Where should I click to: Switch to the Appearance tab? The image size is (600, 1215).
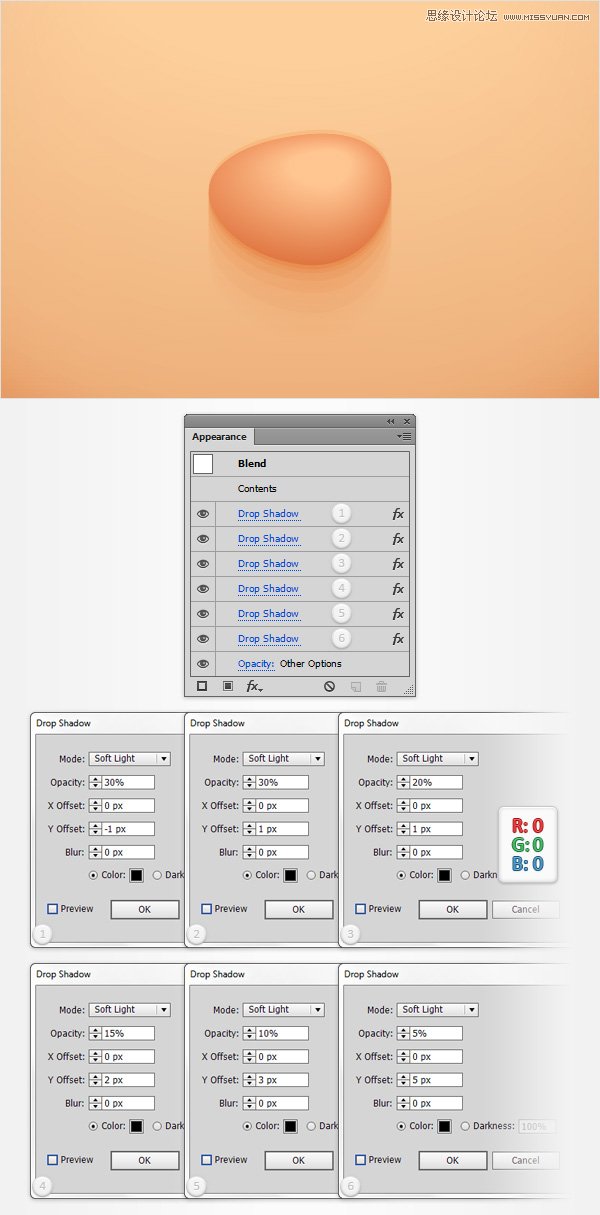[x=220, y=437]
